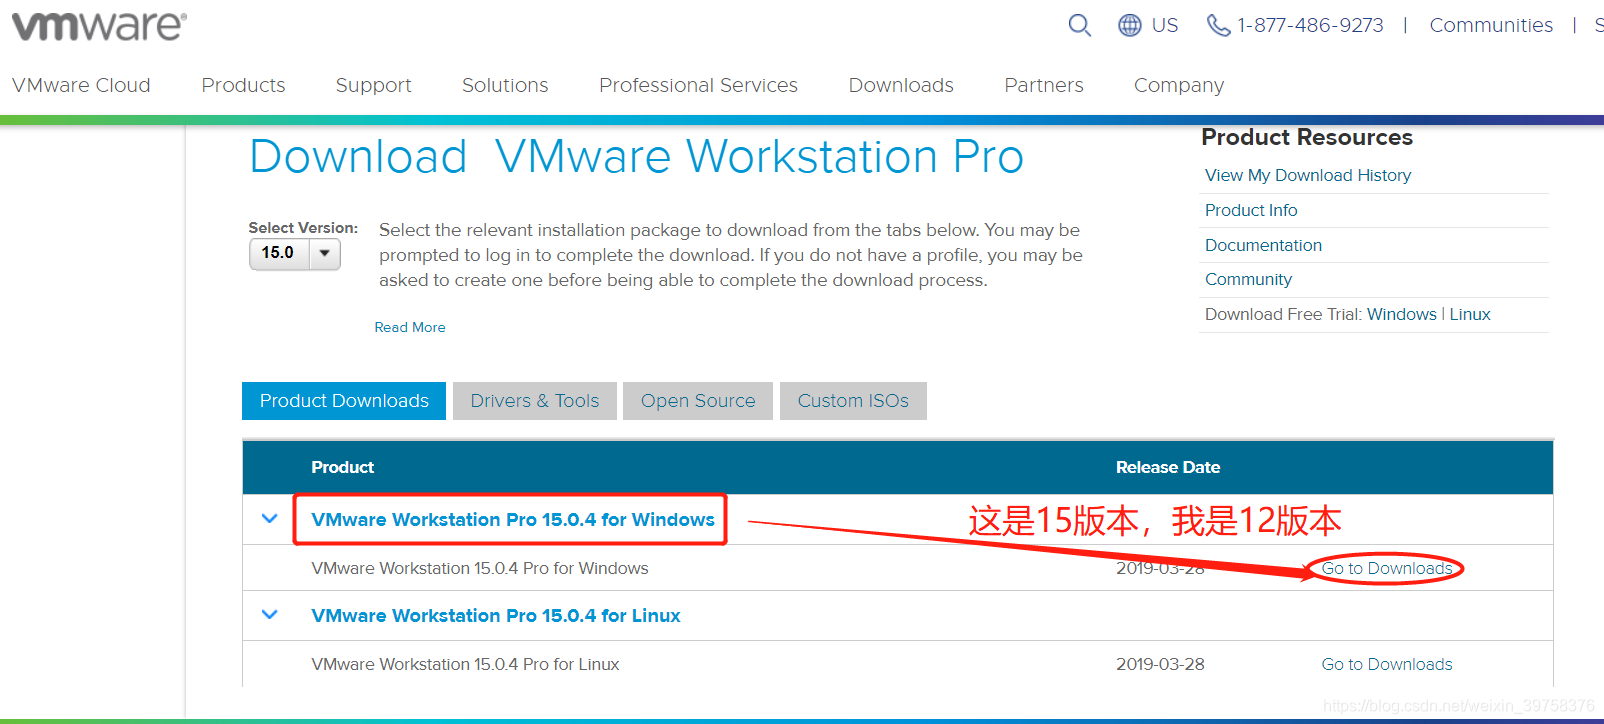
Task: Switch to the Drivers & Tools tab
Action: (x=535, y=401)
